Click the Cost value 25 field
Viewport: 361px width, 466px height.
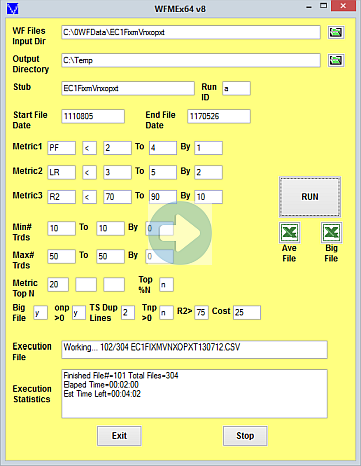tap(247, 312)
